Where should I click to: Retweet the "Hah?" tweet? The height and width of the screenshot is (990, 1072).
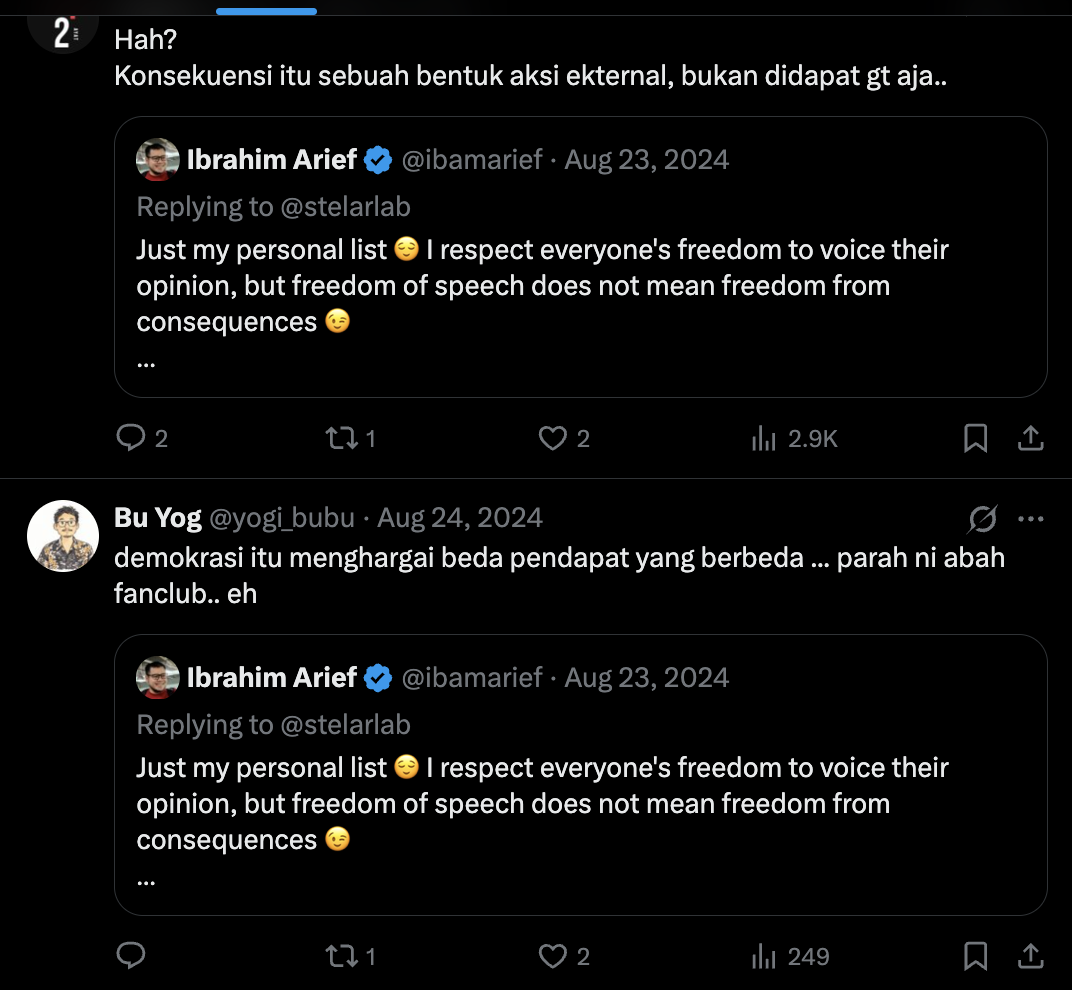click(x=342, y=438)
